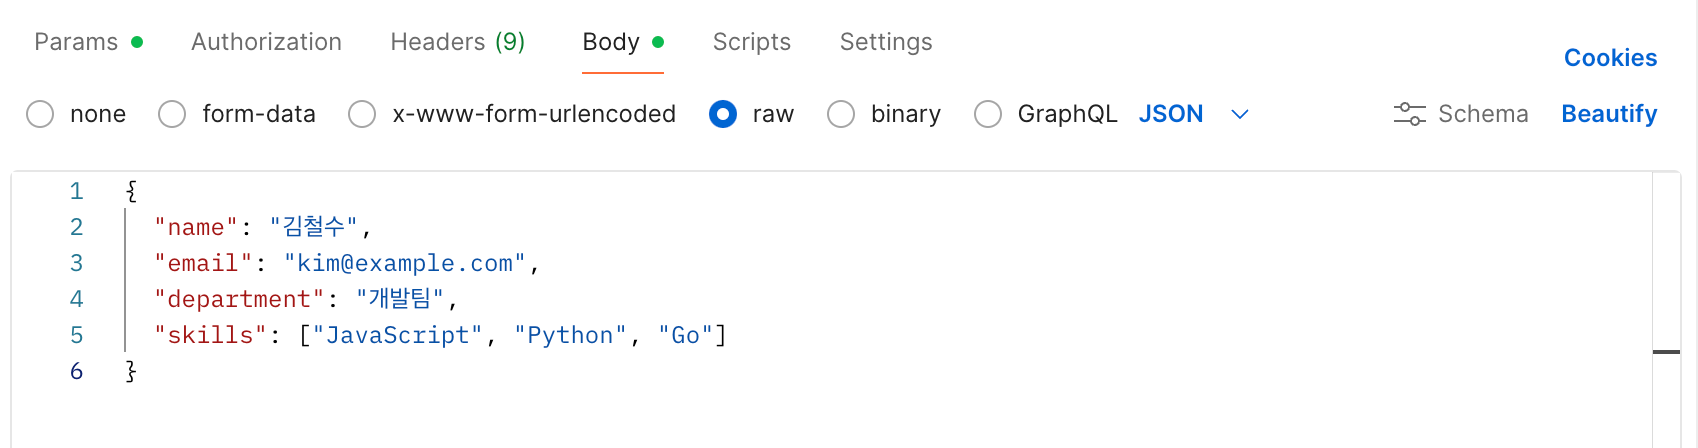Screen dimensions: 1698x448
Task: Select the form-data radio option
Action: (x=172, y=114)
